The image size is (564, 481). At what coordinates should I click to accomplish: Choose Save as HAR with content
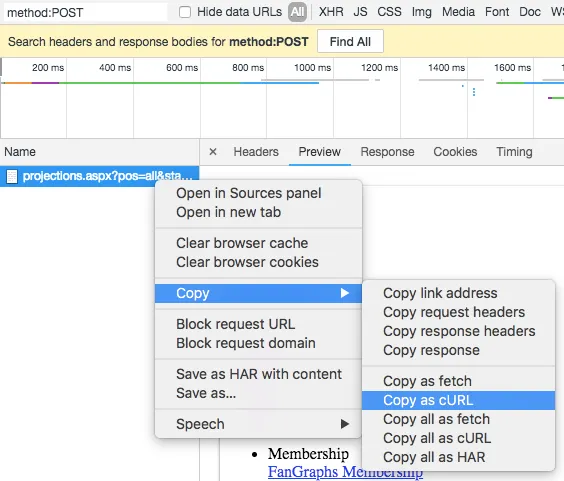tap(259, 374)
